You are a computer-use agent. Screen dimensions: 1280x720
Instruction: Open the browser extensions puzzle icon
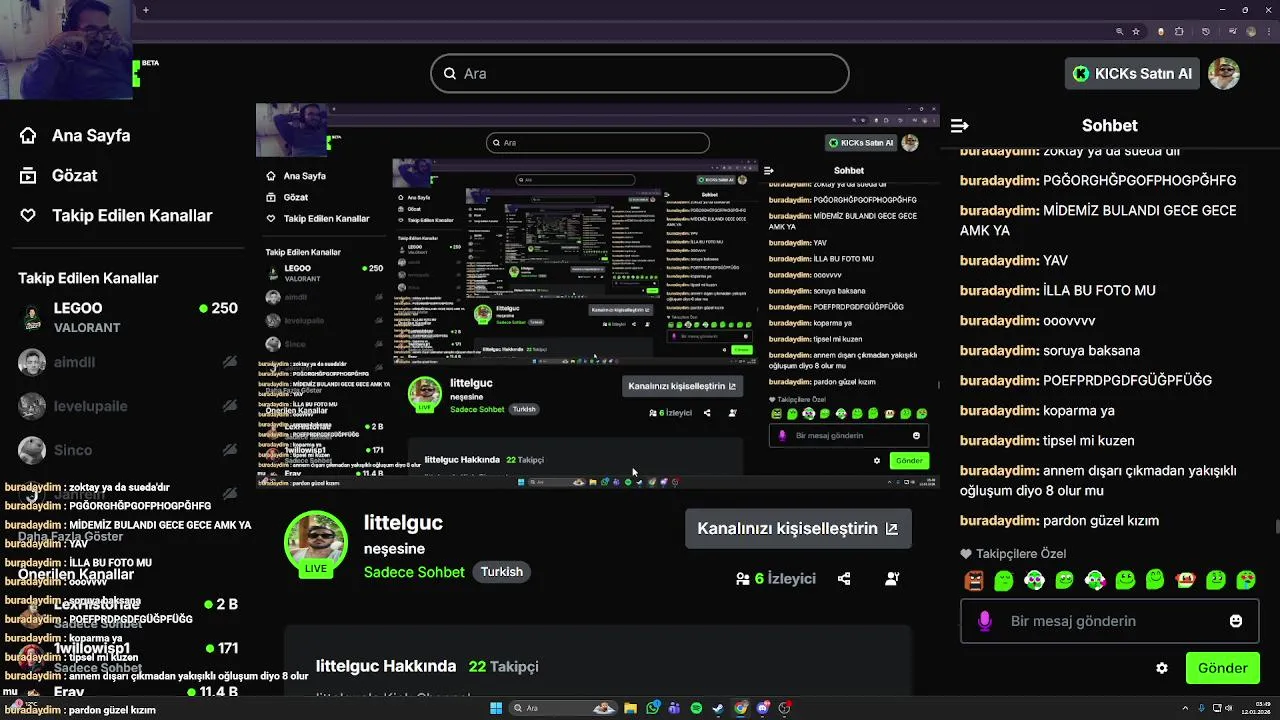(x=1179, y=31)
